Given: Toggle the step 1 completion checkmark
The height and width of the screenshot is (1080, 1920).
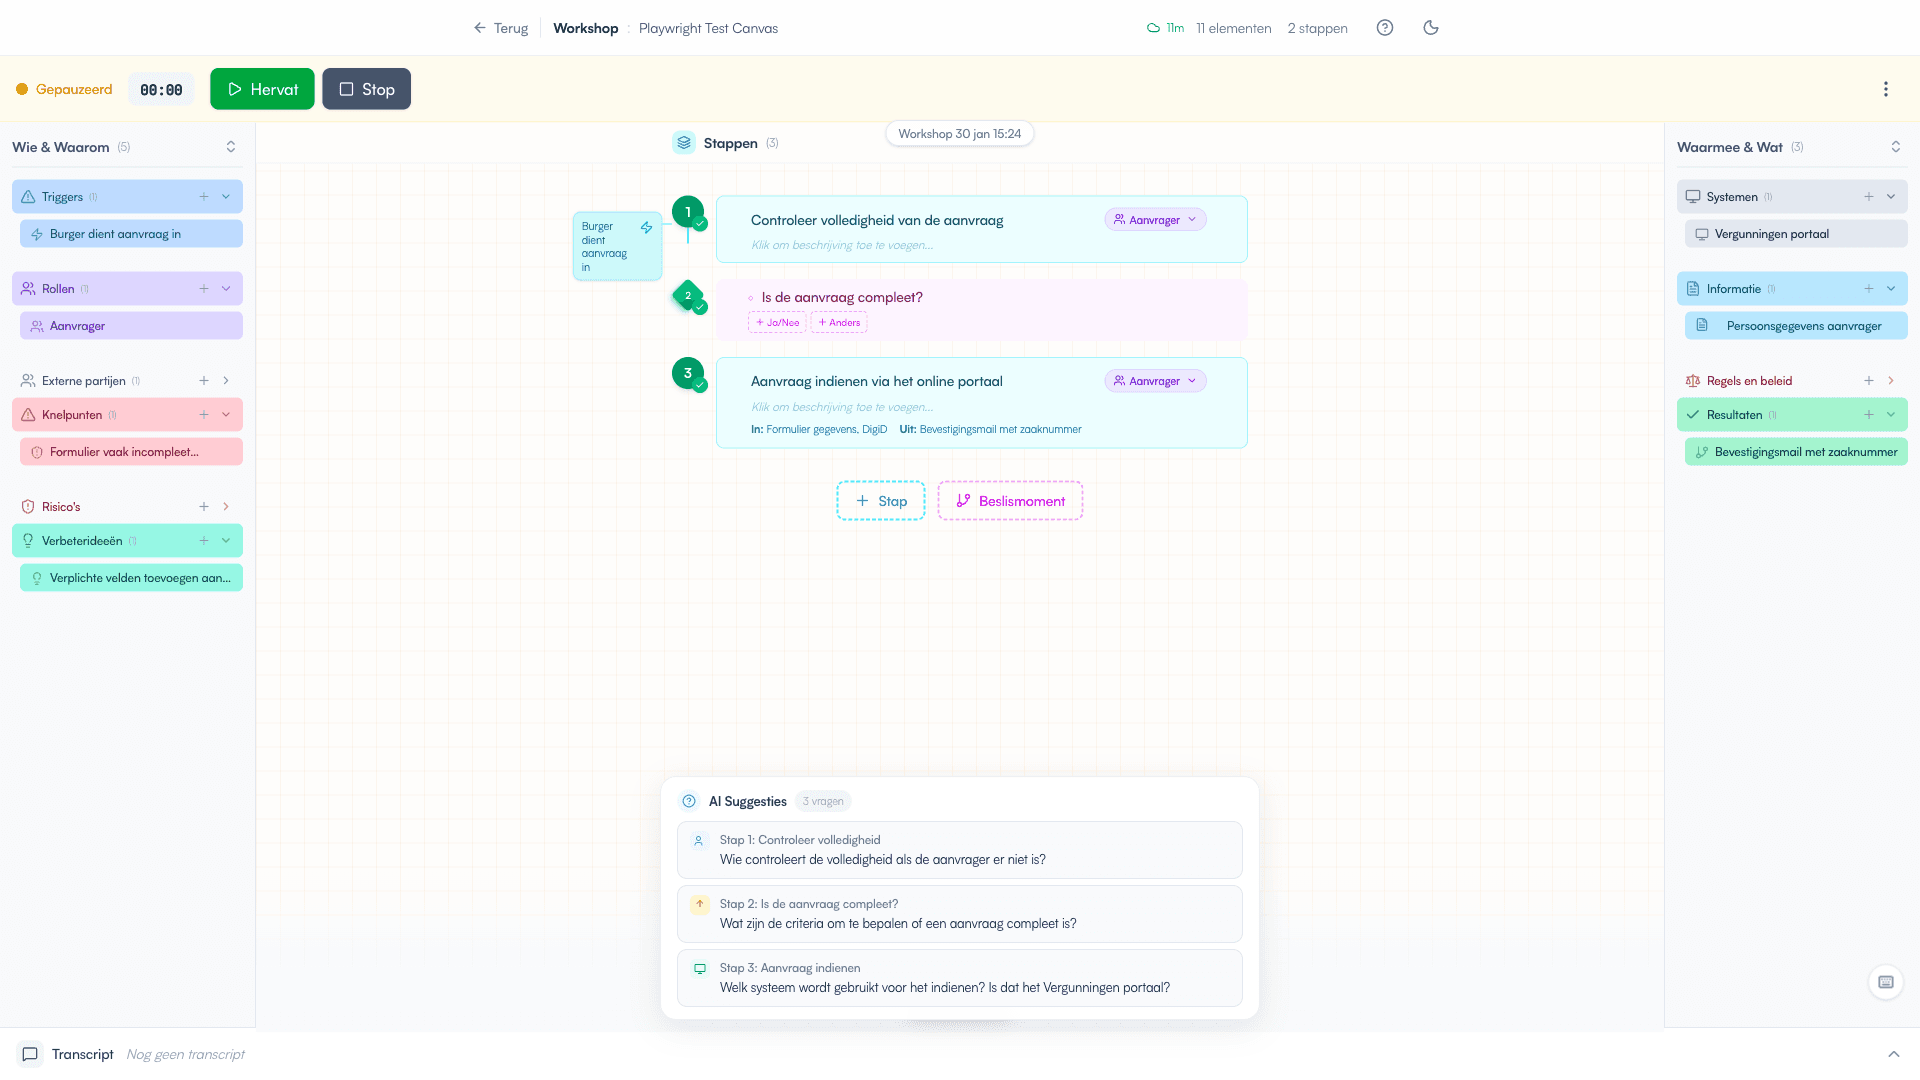Looking at the screenshot, I should click(700, 224).
